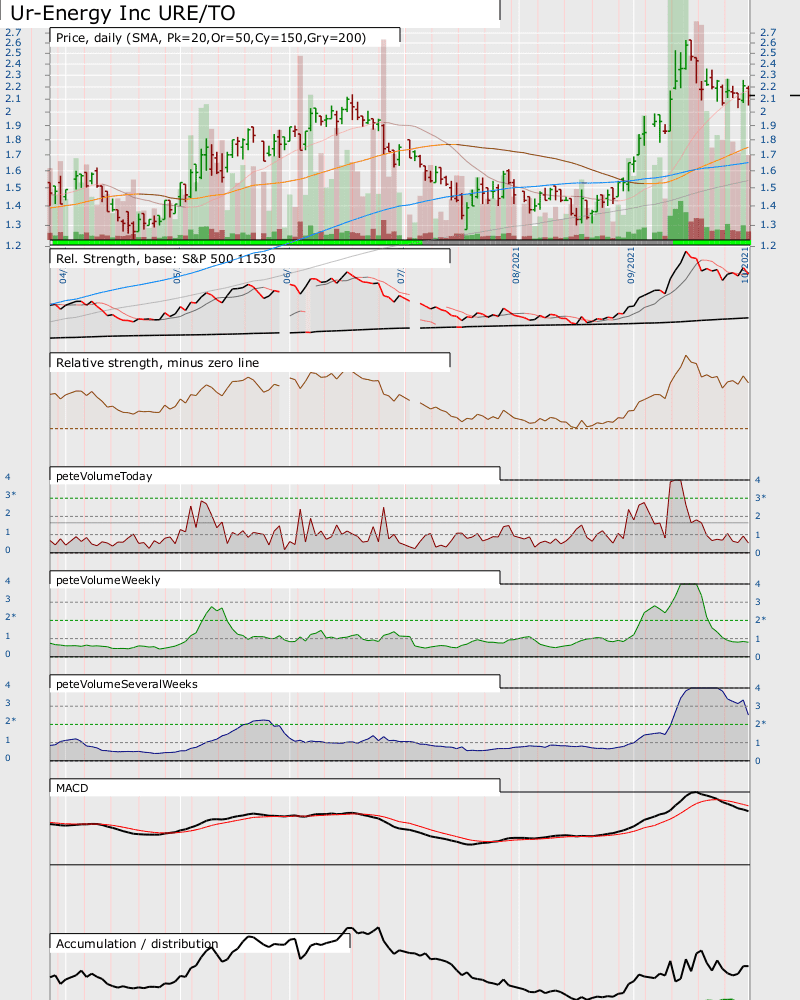Viewport: 800px width, 1000px height.
Task: Select the Accumulation / distribution label
Action: click(x=137, y=944)
